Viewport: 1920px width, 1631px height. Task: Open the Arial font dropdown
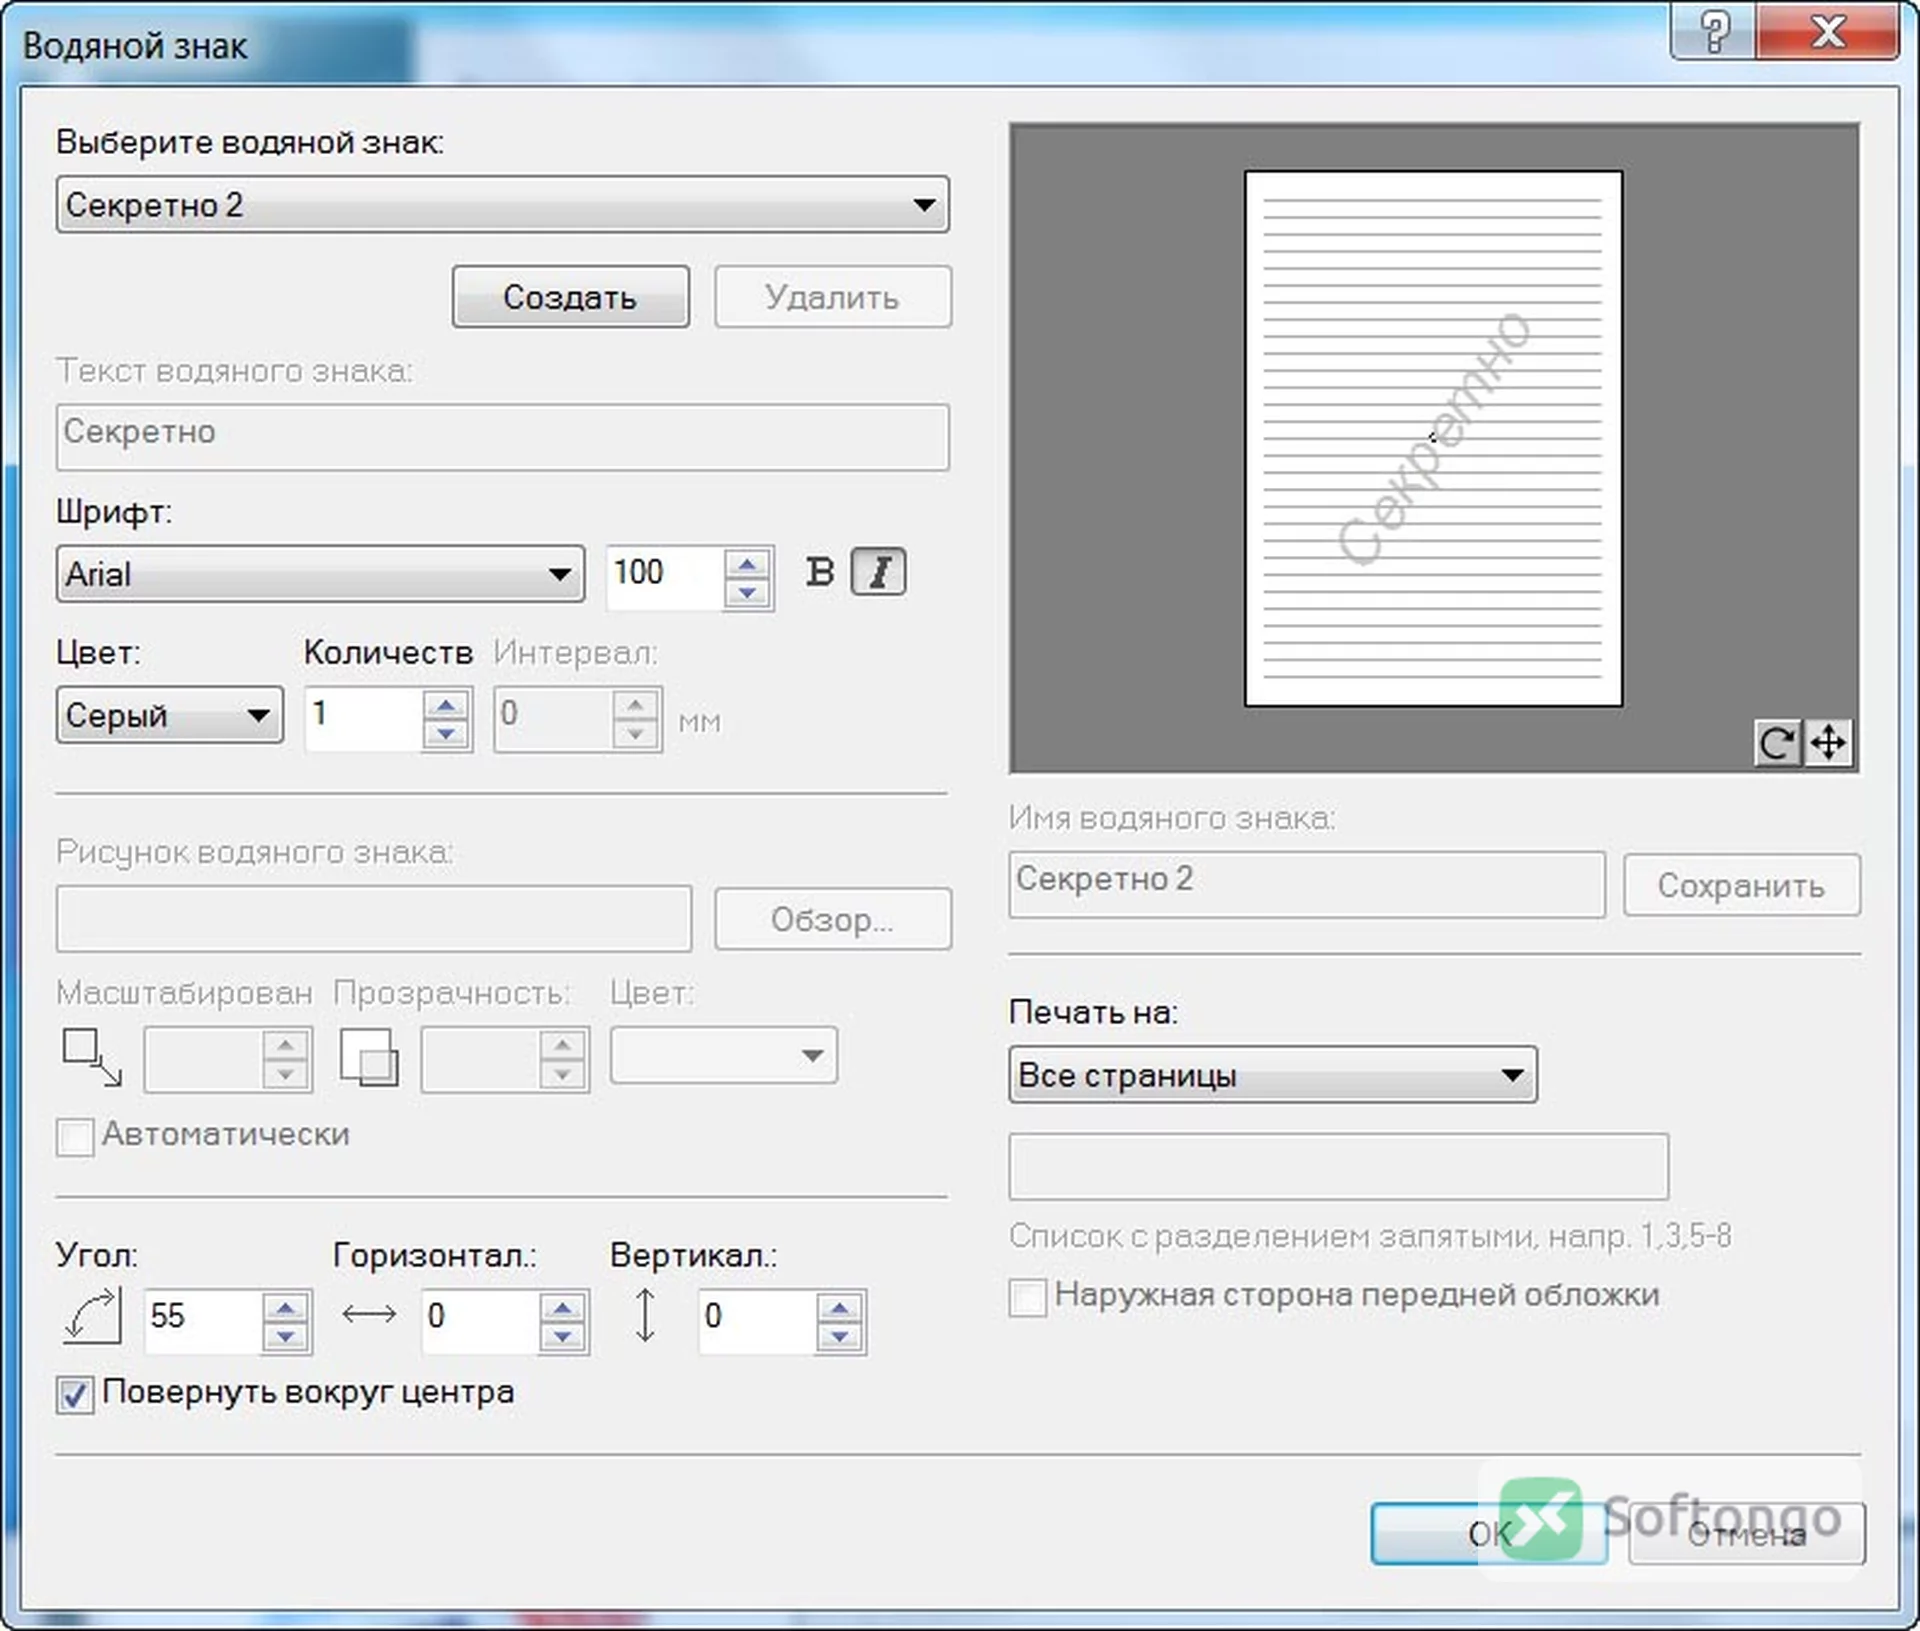(x=320, y=574)
